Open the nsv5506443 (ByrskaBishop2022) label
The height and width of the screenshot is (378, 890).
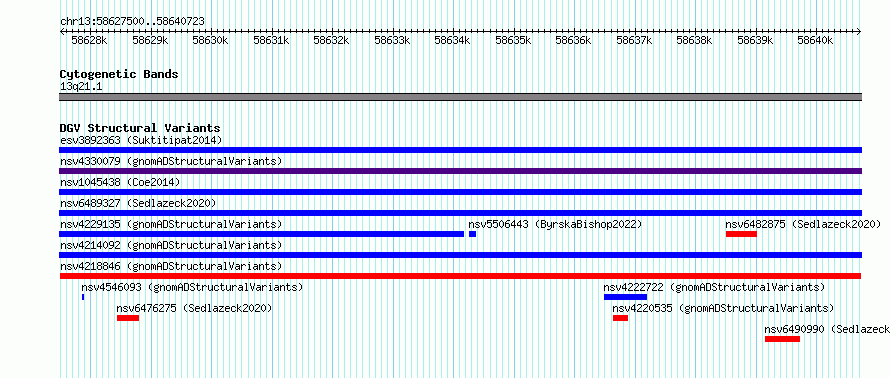(x=555, y=224)
